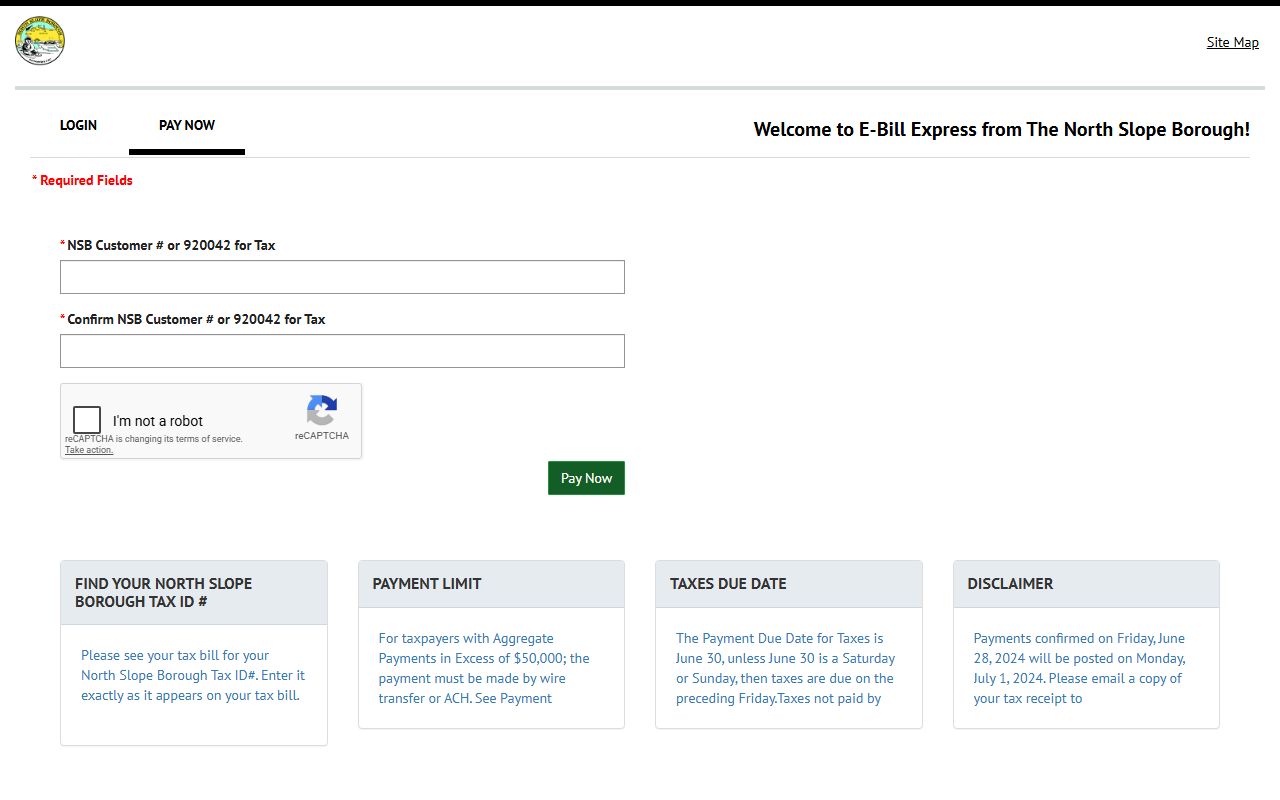Focus the Confirm NSB Customer # field

pyautogui.click(x=342, y=351)
